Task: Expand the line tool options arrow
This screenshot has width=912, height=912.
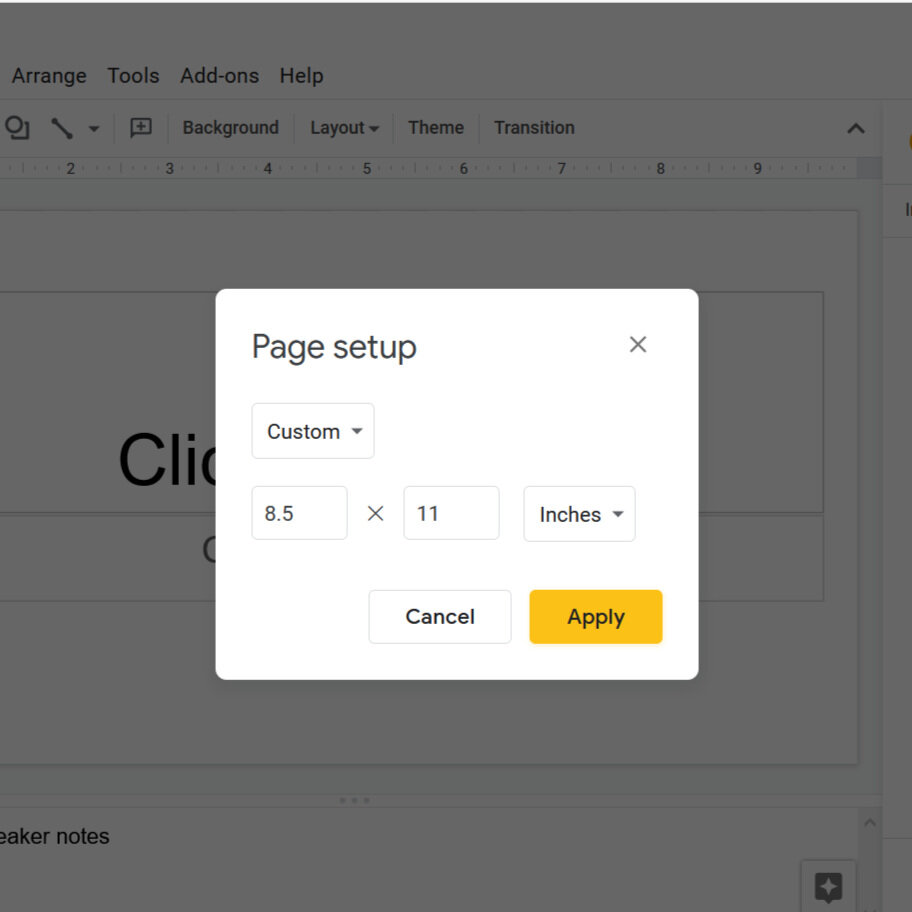Action: (x=94, y=129)
